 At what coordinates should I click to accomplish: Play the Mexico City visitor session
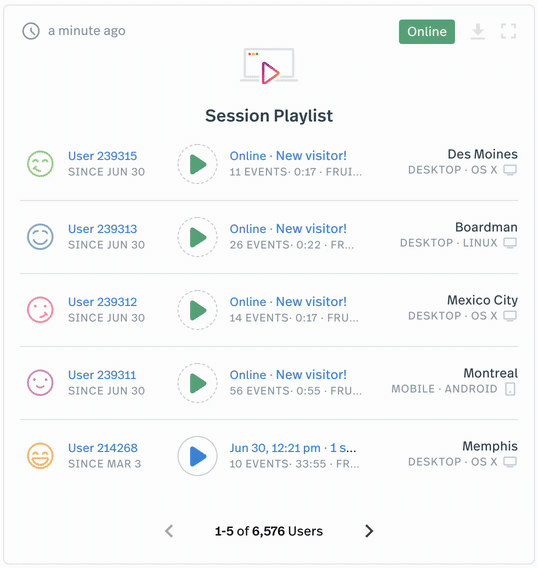pos(197,310)
